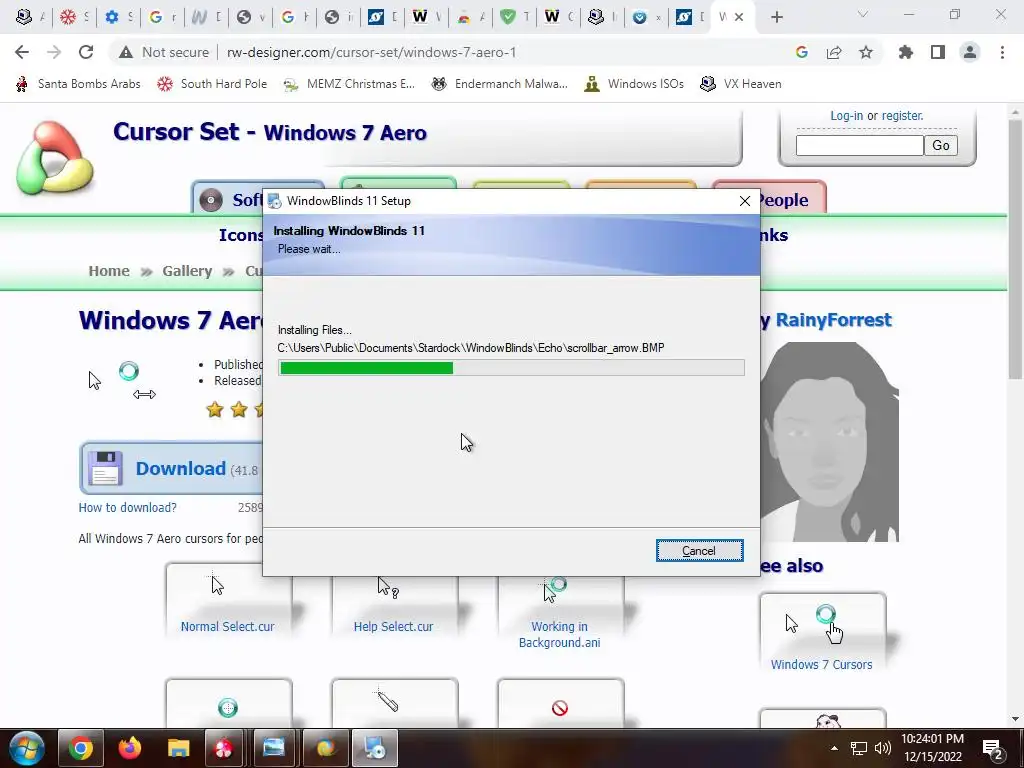Click the first gold rating star

(215, 409)
